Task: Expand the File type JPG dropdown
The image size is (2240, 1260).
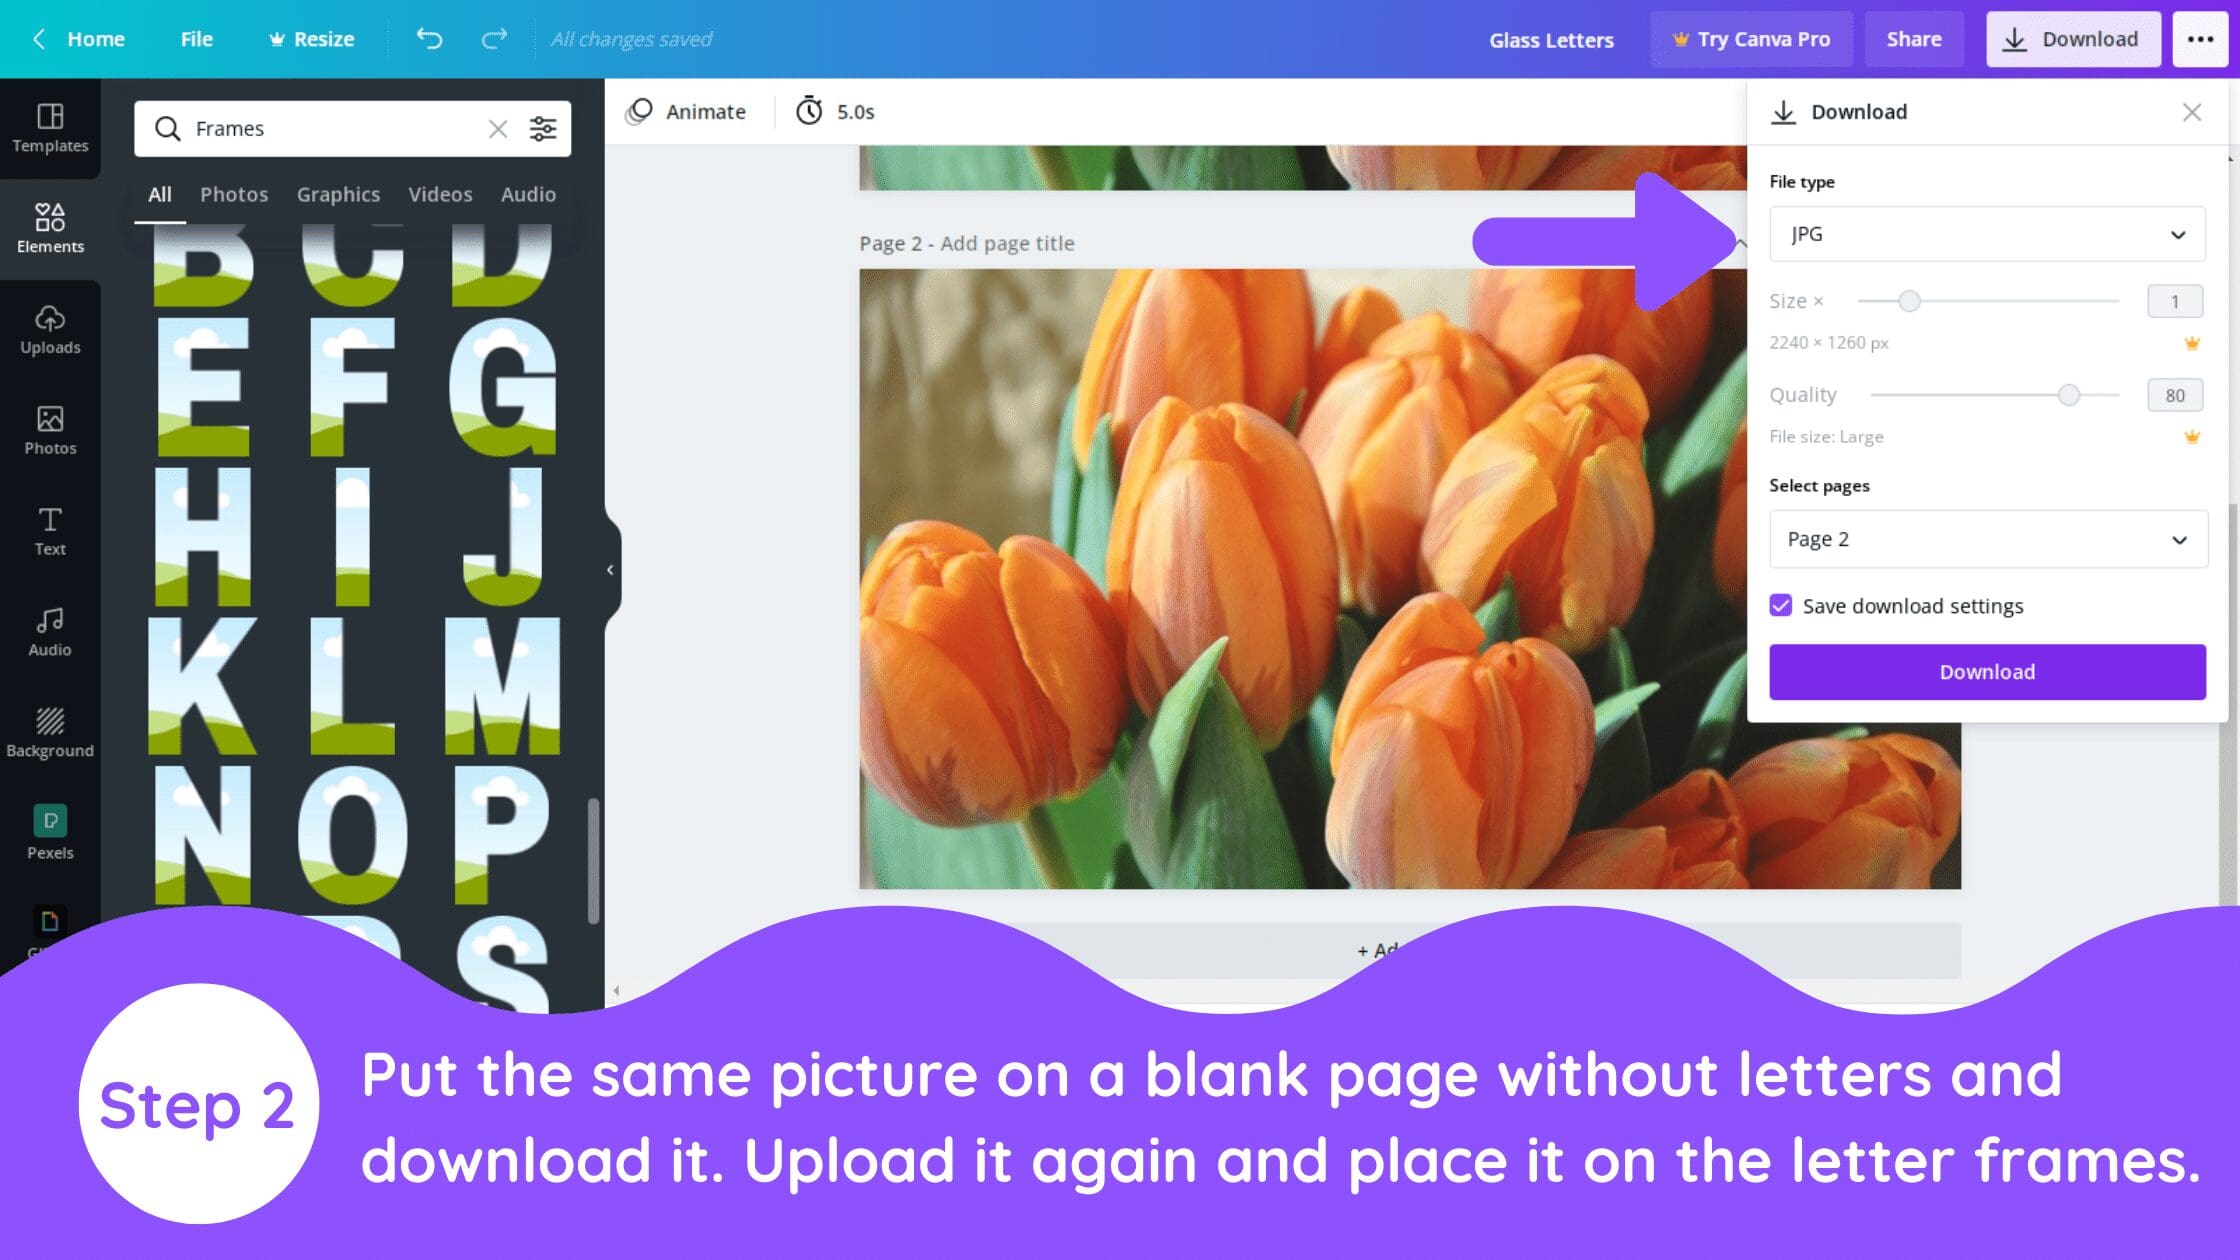Action: pyautogui.click(x=1986, y=232)
